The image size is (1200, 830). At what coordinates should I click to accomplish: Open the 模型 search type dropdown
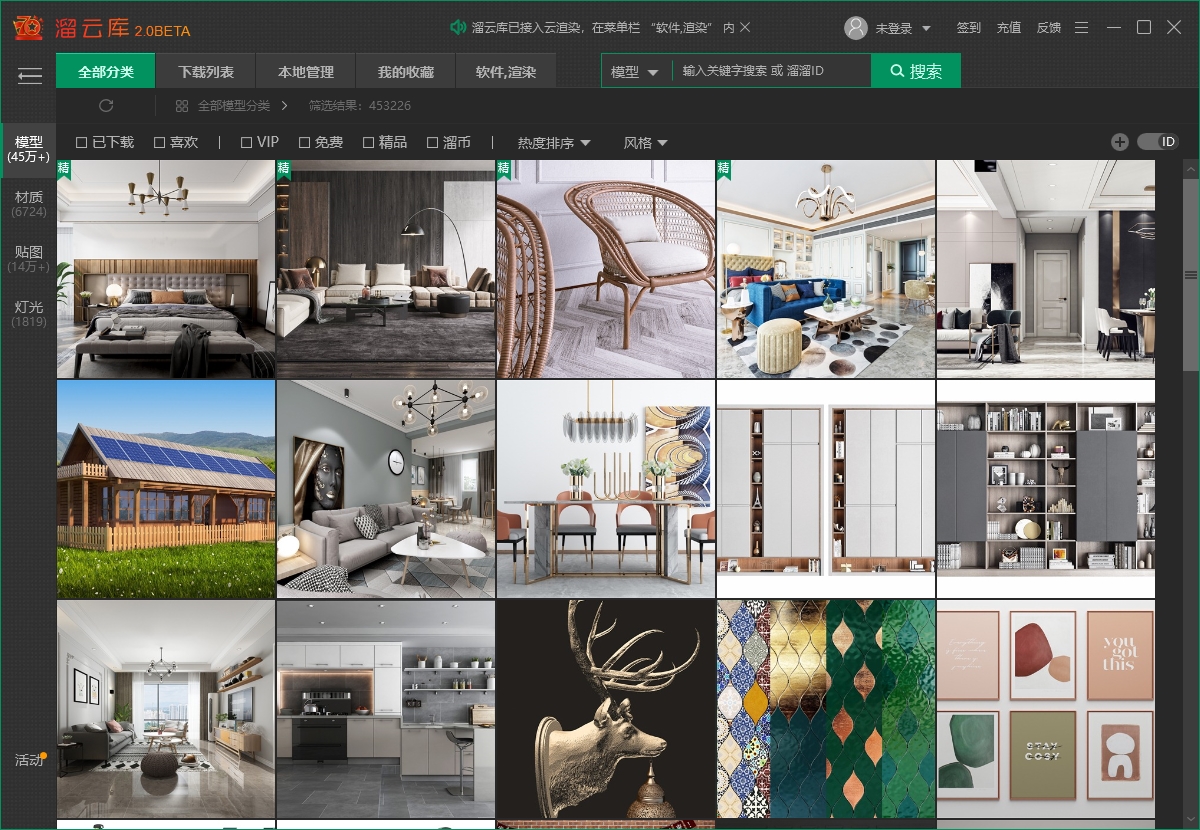pyautogui.click(x=635, y=72)
